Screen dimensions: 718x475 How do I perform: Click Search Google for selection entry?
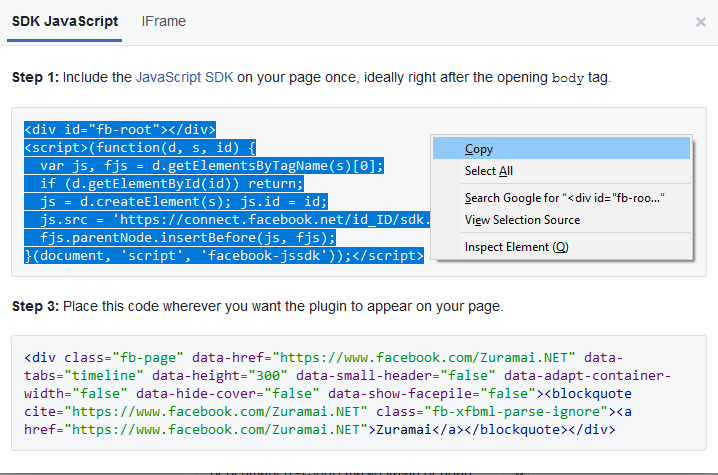pos(561,198)
